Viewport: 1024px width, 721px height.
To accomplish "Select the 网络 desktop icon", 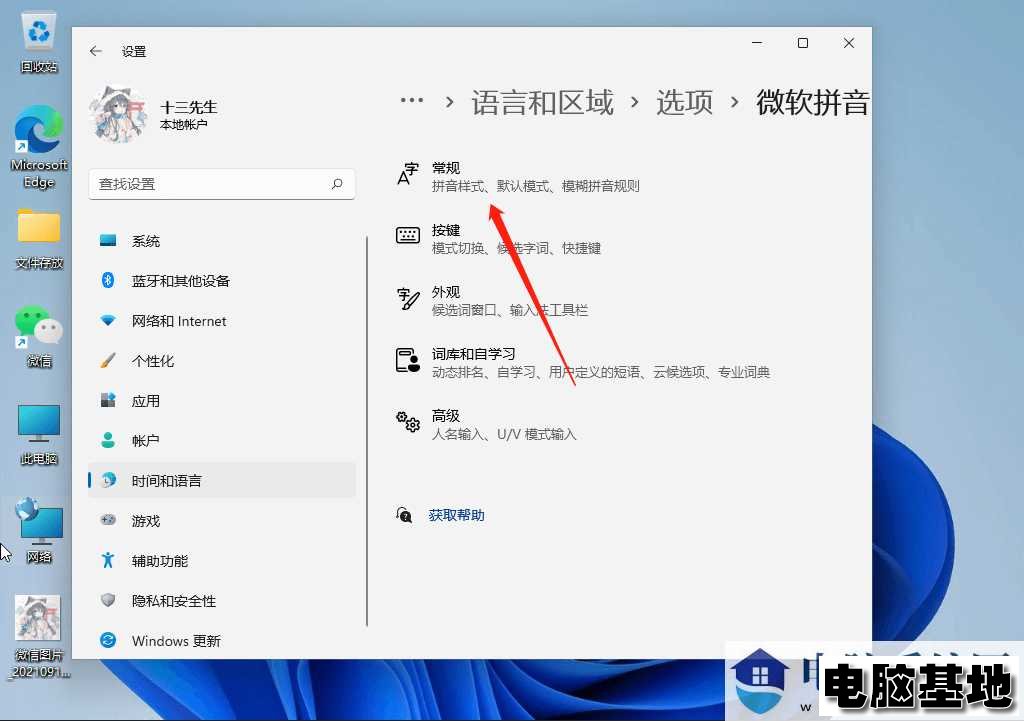I will (x=39, y=530).
